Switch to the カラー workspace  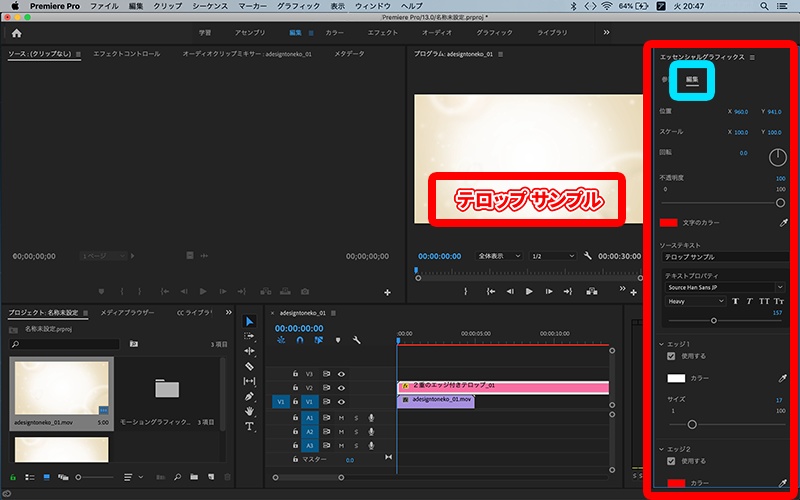coord(334,32)
